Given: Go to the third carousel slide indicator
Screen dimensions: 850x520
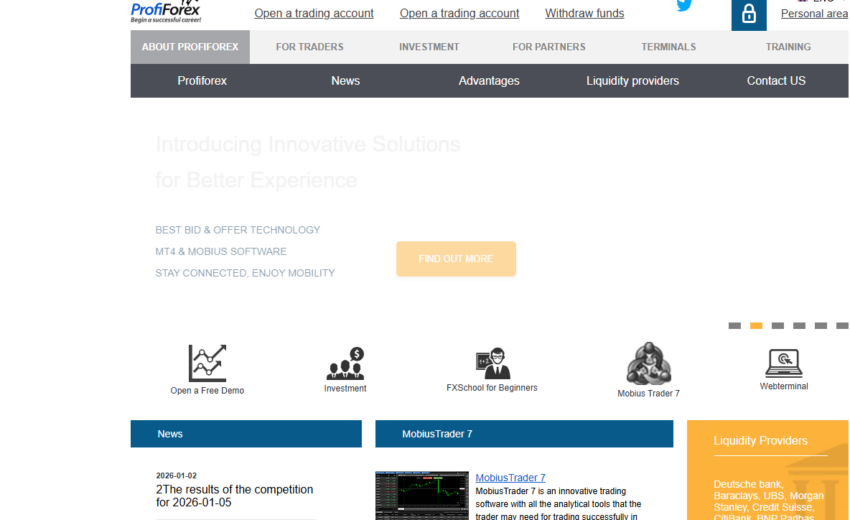Looking at the screenshot, I should (778, 325).
